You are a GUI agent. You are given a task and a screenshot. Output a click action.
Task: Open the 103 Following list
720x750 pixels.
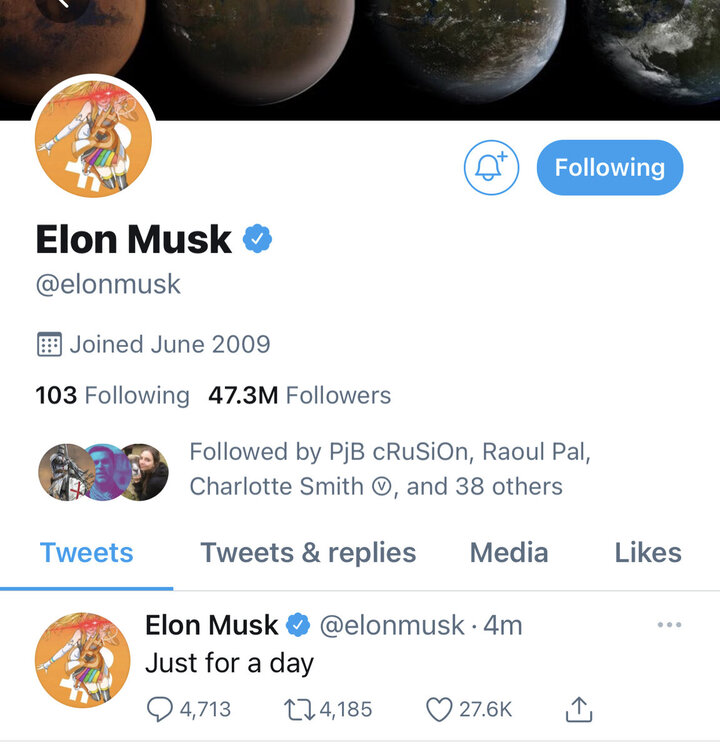pos(112,395)
